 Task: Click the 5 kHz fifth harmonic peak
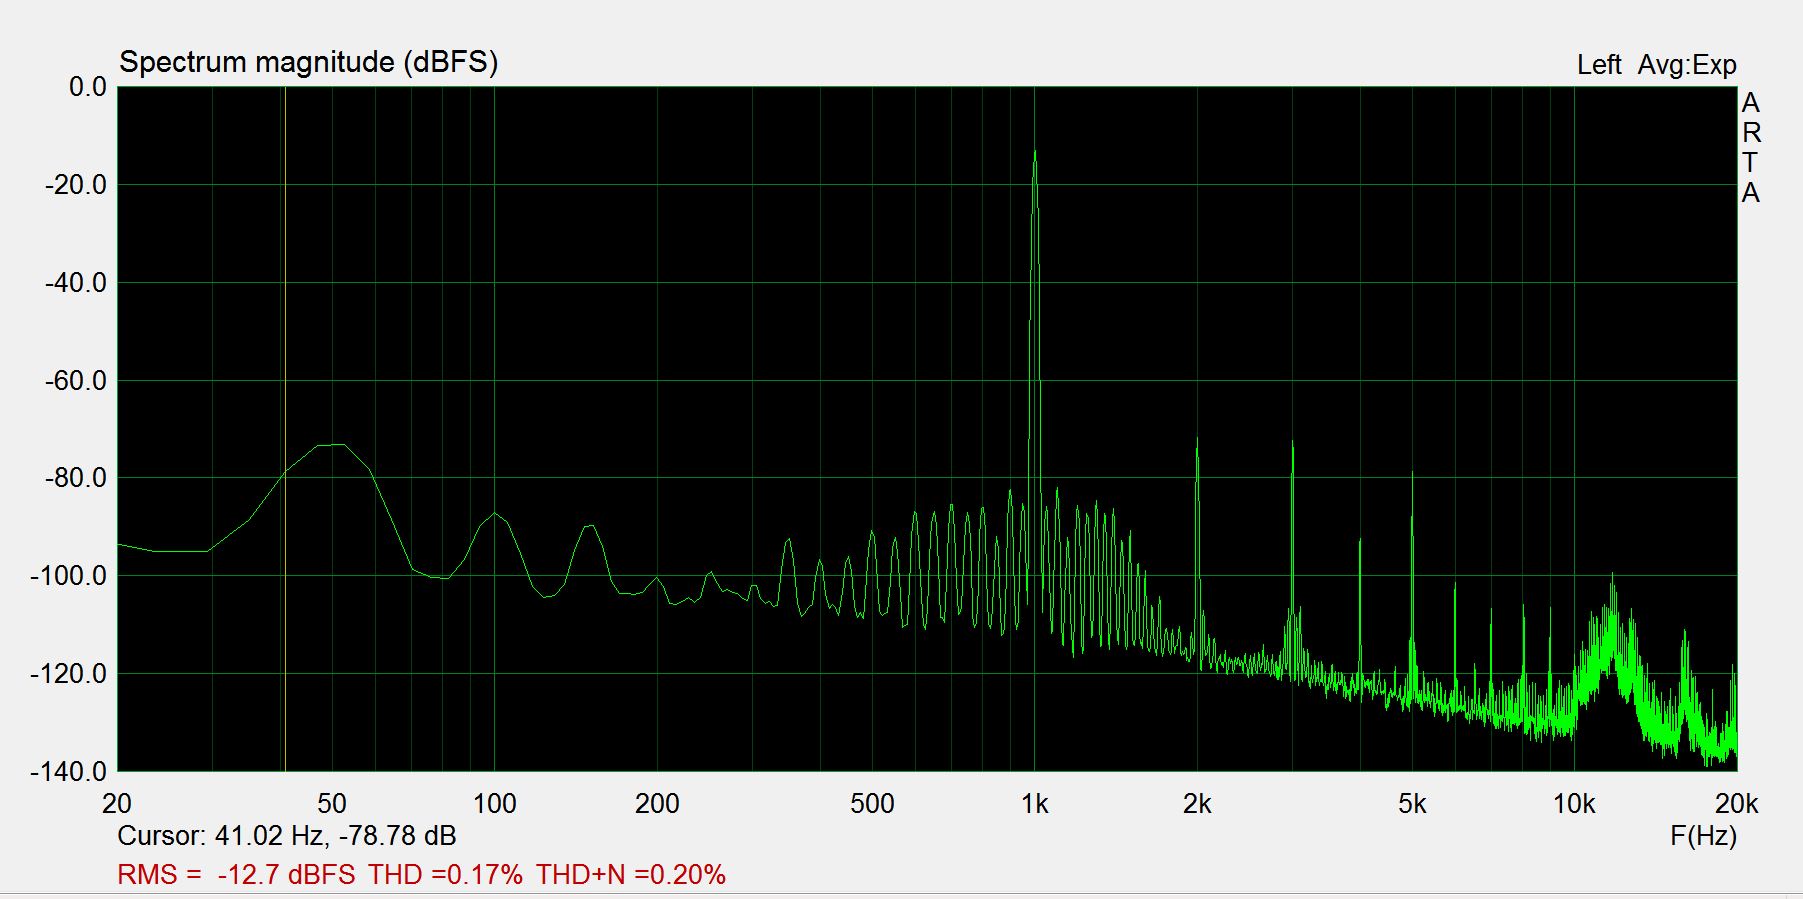pyautogui.click(x=1412, y=473)
